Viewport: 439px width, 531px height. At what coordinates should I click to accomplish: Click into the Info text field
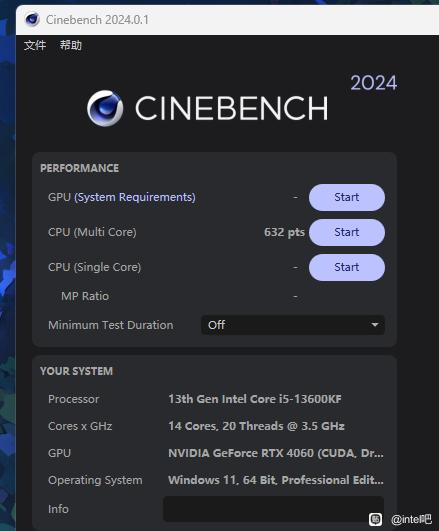[273, 509]
